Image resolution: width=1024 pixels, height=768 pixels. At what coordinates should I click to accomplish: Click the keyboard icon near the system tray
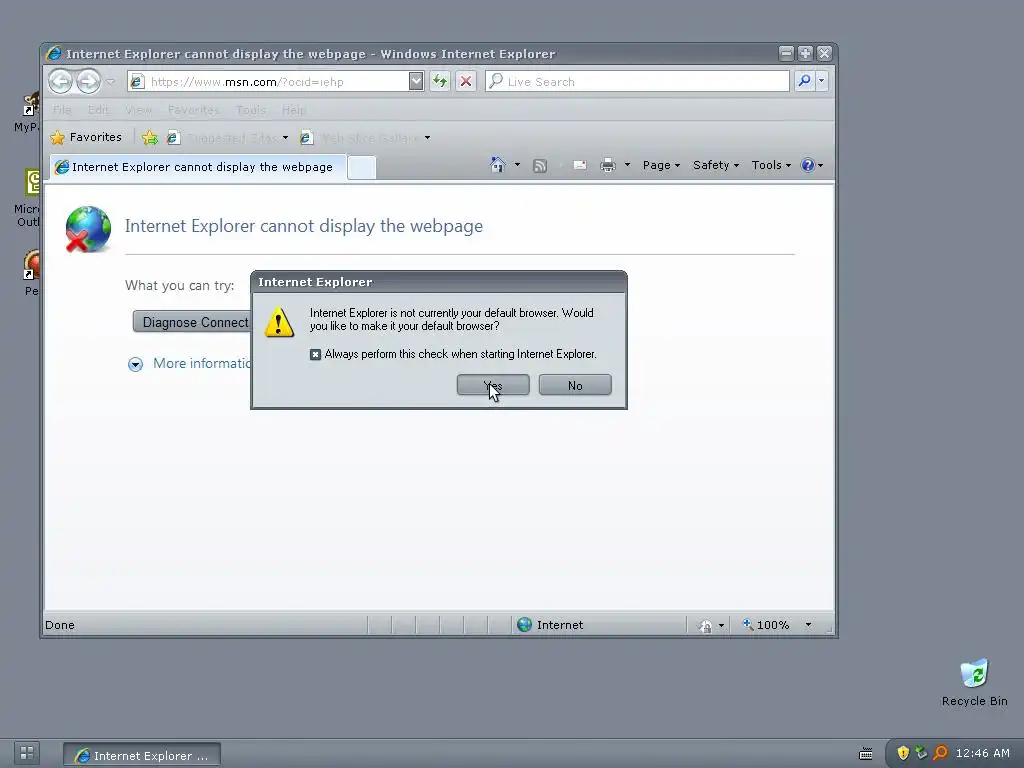tap(865, 754)
